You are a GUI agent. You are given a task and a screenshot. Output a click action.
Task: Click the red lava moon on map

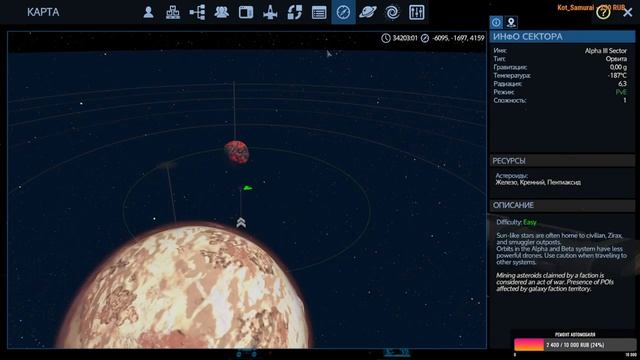point(236,152)
